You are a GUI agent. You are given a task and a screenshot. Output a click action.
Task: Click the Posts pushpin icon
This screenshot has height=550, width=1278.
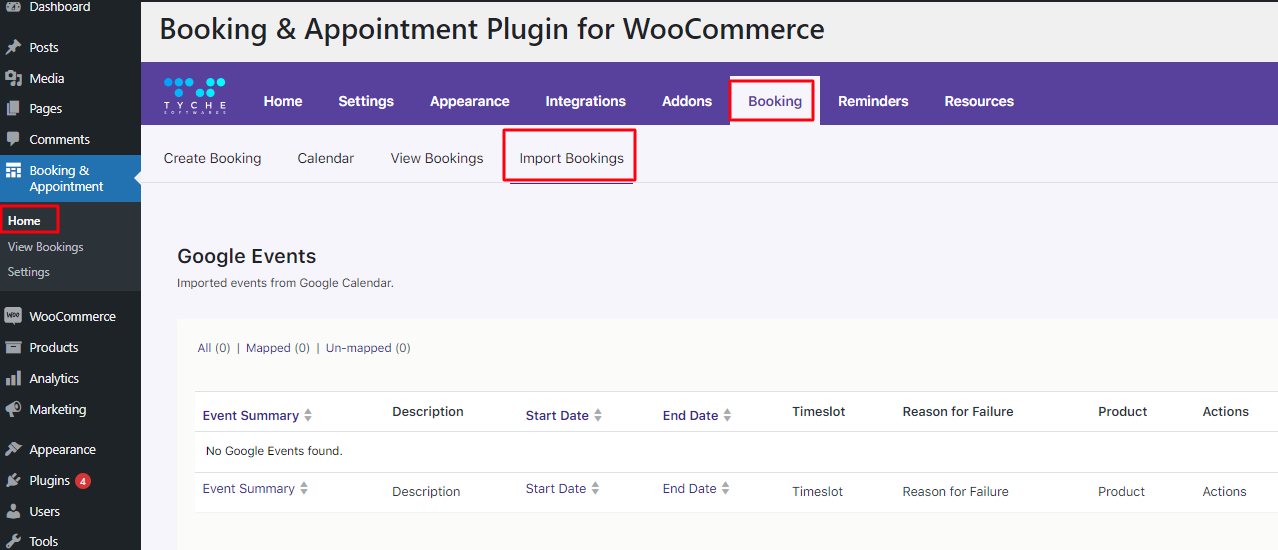coord(13,47)
